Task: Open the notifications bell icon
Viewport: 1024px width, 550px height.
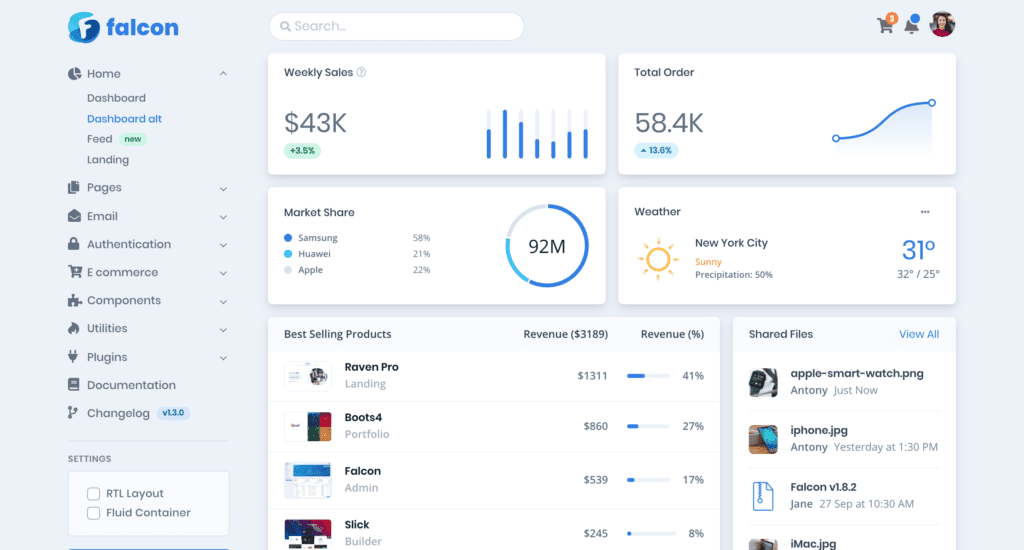Action: pyautogui.click(x=912, y=26)
